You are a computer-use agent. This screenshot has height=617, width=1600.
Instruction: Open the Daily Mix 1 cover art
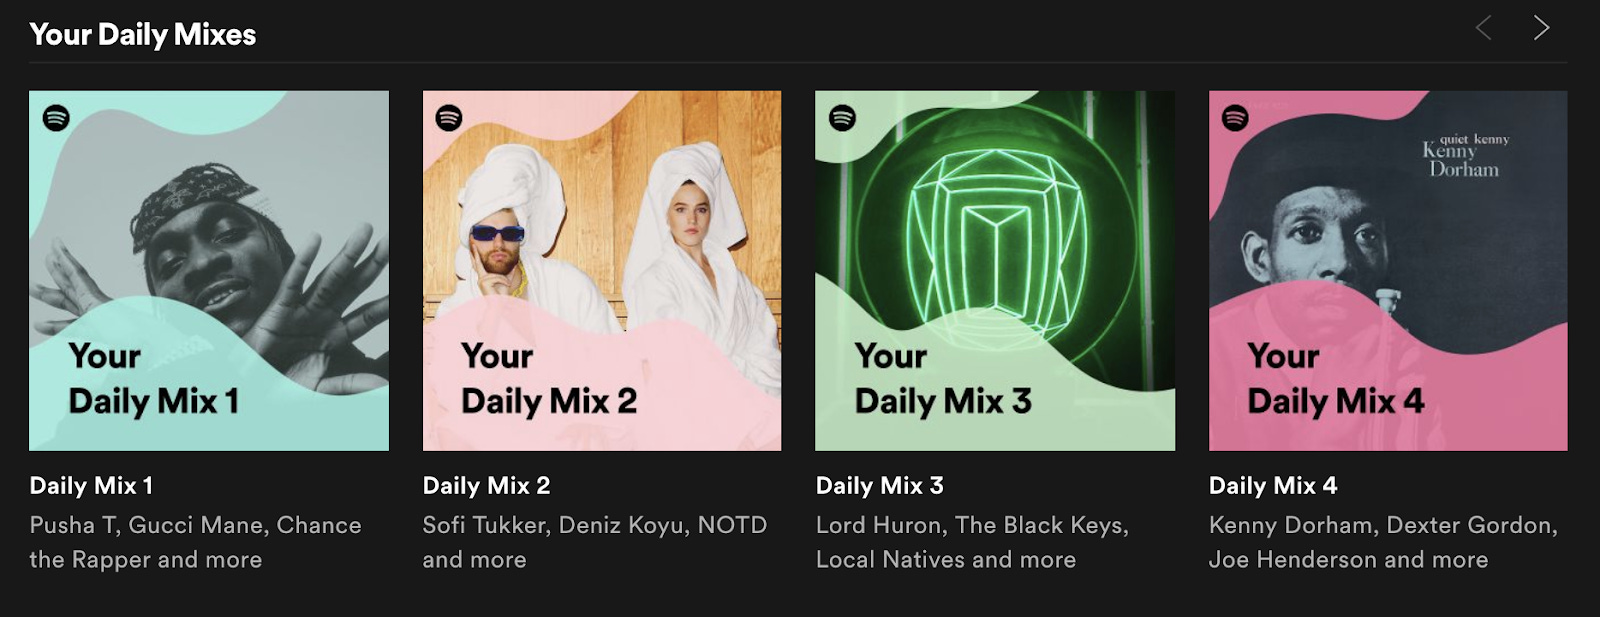point(209,271)
